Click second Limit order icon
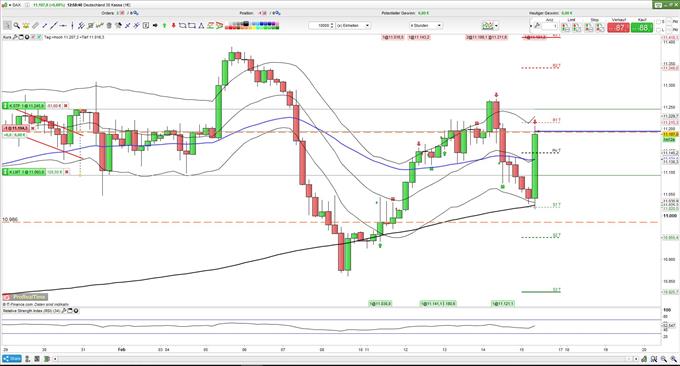The height and width of the screenshot is (366, 680). coord(577,28)
